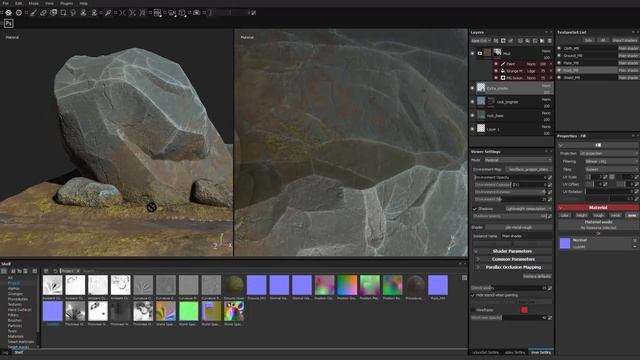
Task: Click the Solo button in TextureSet List
Action: pyautogui.click(x=588, y=40)
